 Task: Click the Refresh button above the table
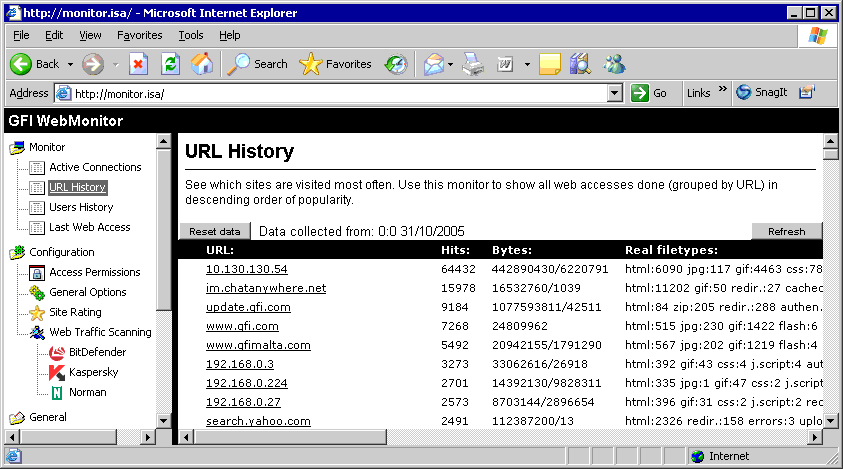point(787,231)
